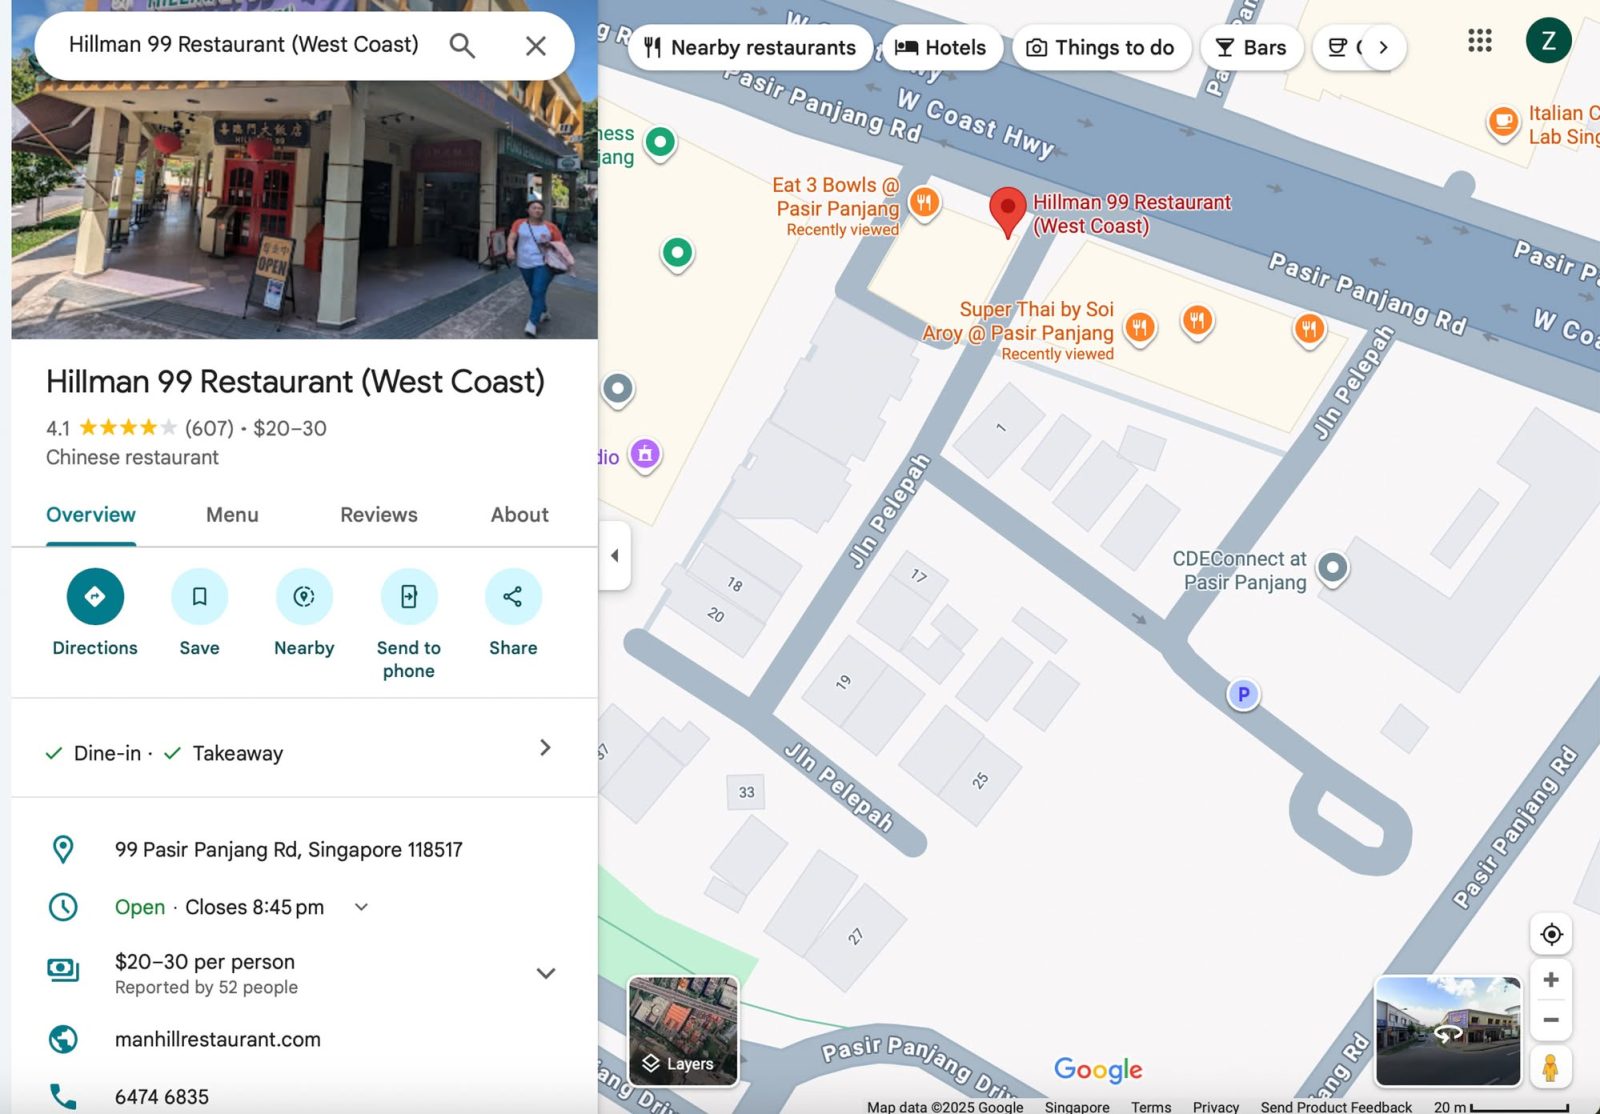Click Send Product Feedback link

pyautogui.click(x=1336, y=1107)
